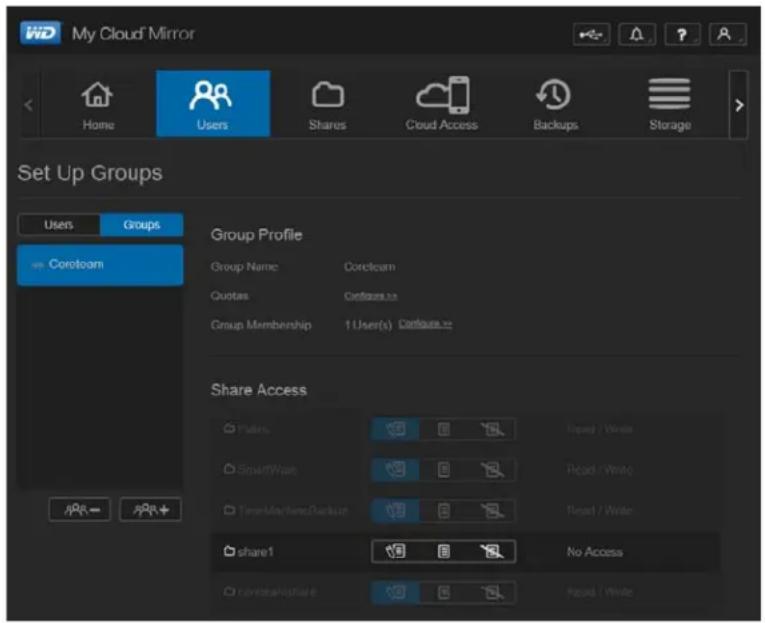Image resolution: width=765 pixels, height=623 pixels.
Task: Set Public share to read-only access
Action: pyautogui.click(x=443, y=429)
